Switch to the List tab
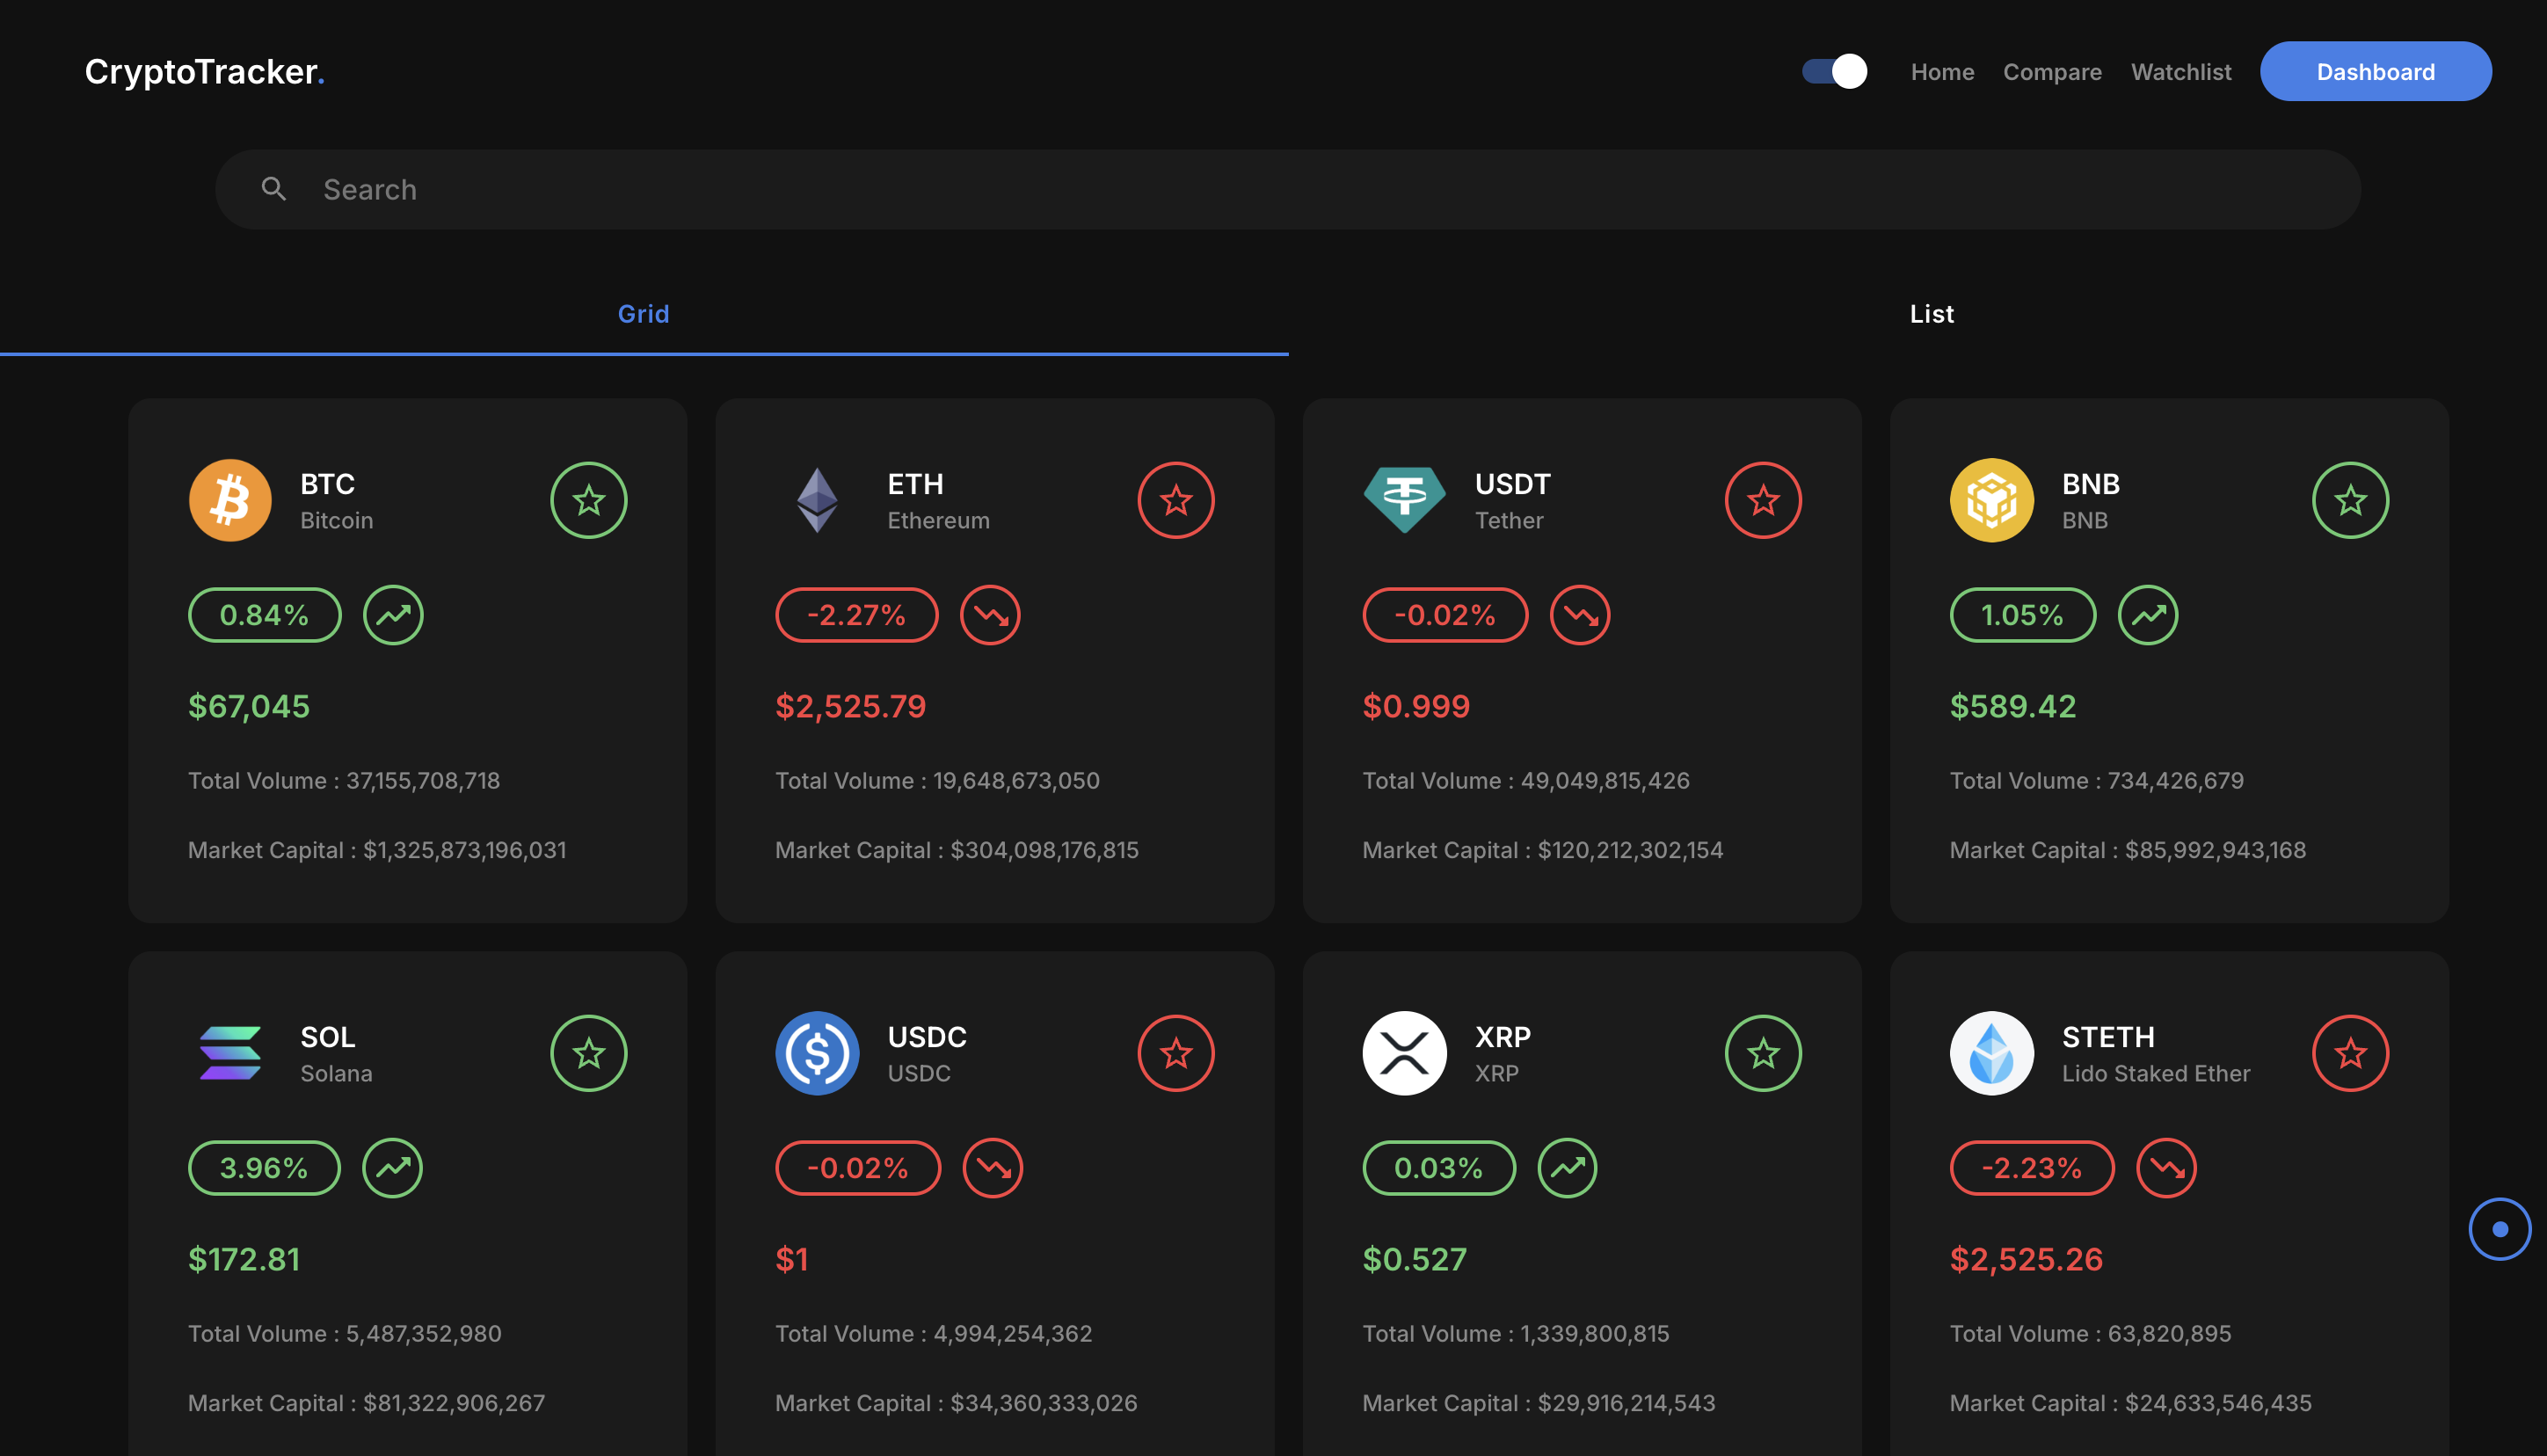 click(1931, 314)
